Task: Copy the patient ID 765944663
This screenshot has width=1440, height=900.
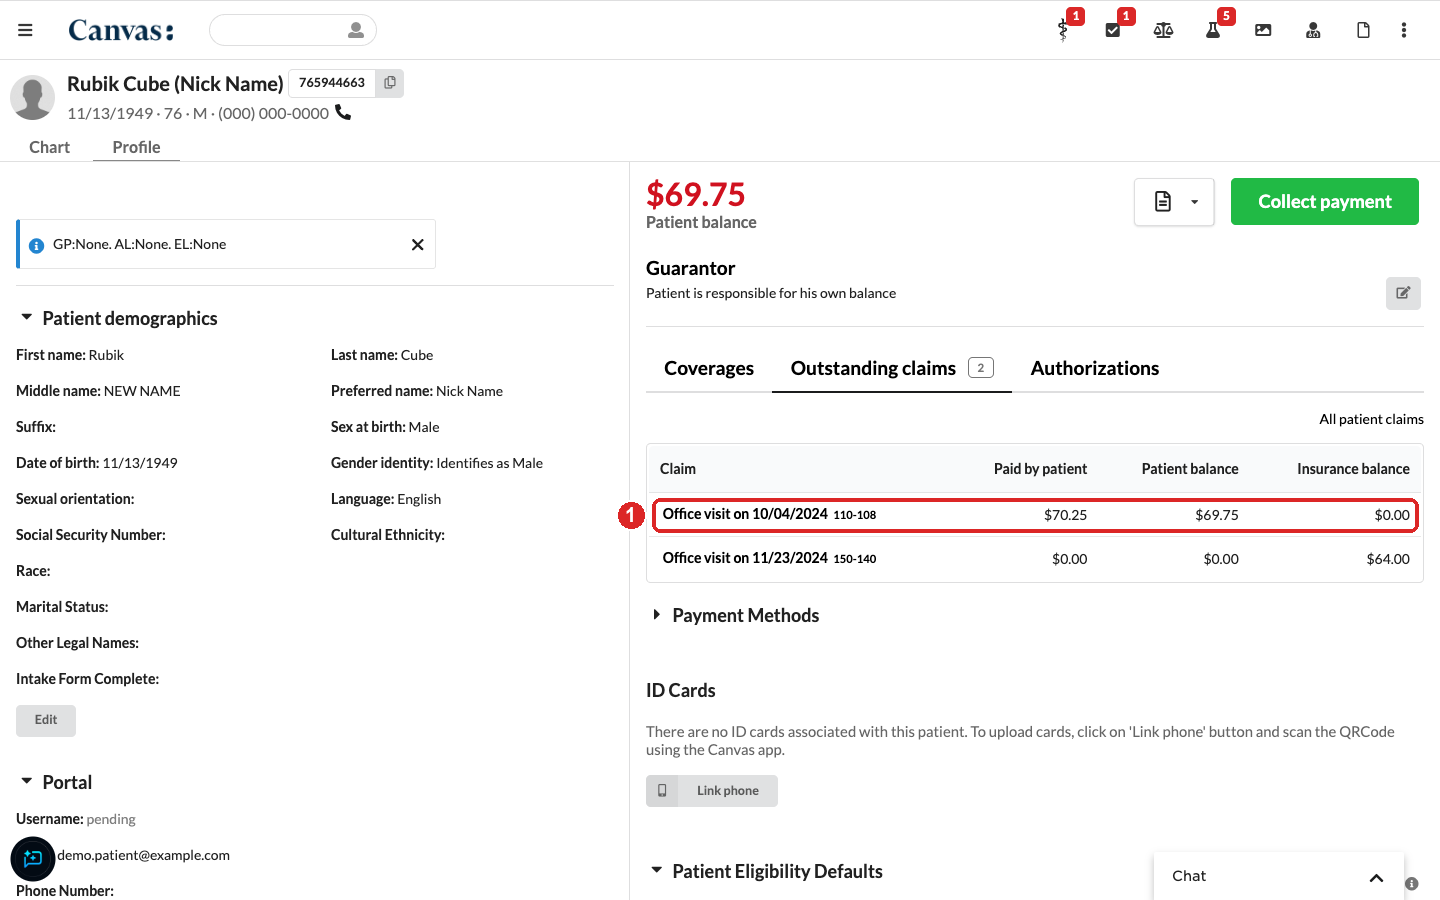Action: pyautogui.click(x=390, y=83)
